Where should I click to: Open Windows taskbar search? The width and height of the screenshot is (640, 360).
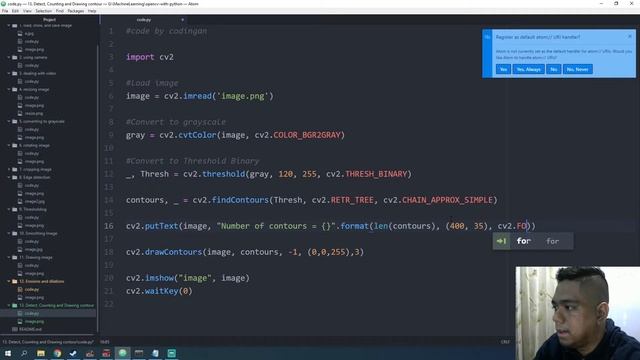24,353
